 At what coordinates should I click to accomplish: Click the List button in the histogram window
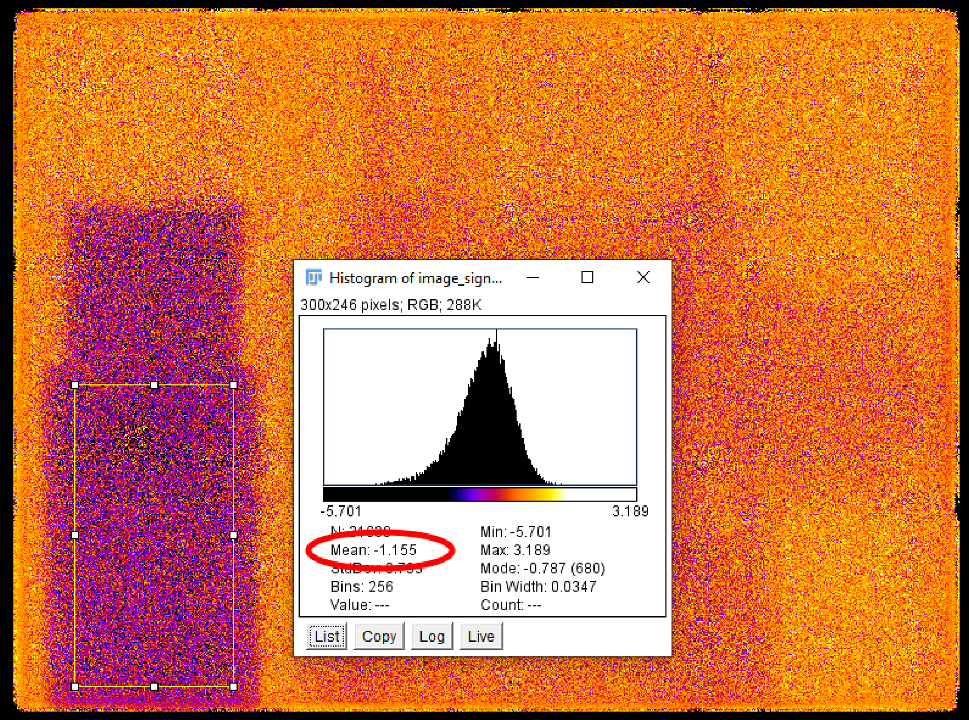[327, 636]
